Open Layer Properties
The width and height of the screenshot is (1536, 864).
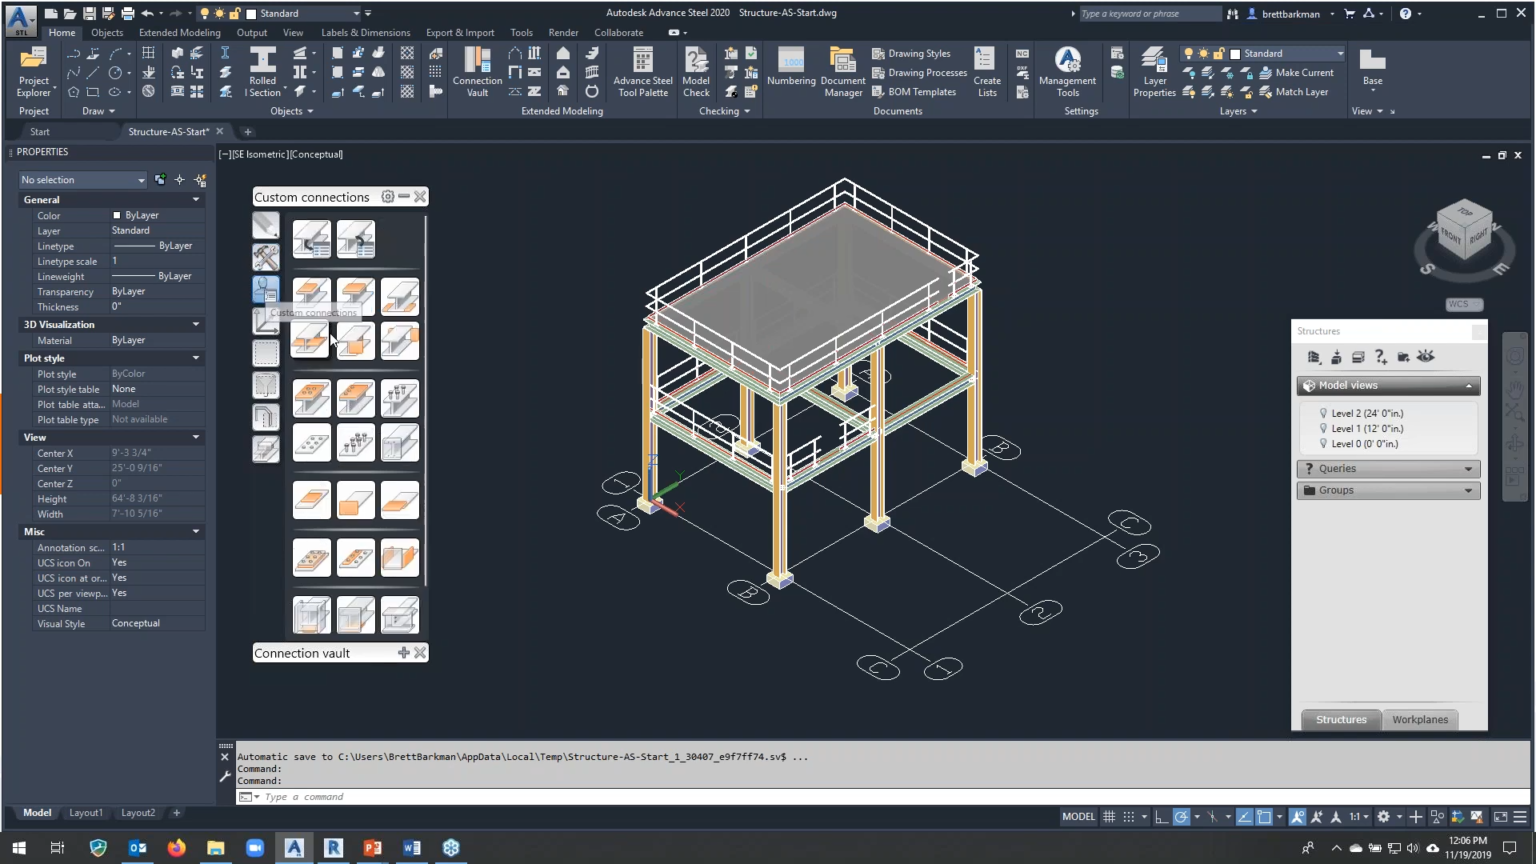pos(1154,72)
